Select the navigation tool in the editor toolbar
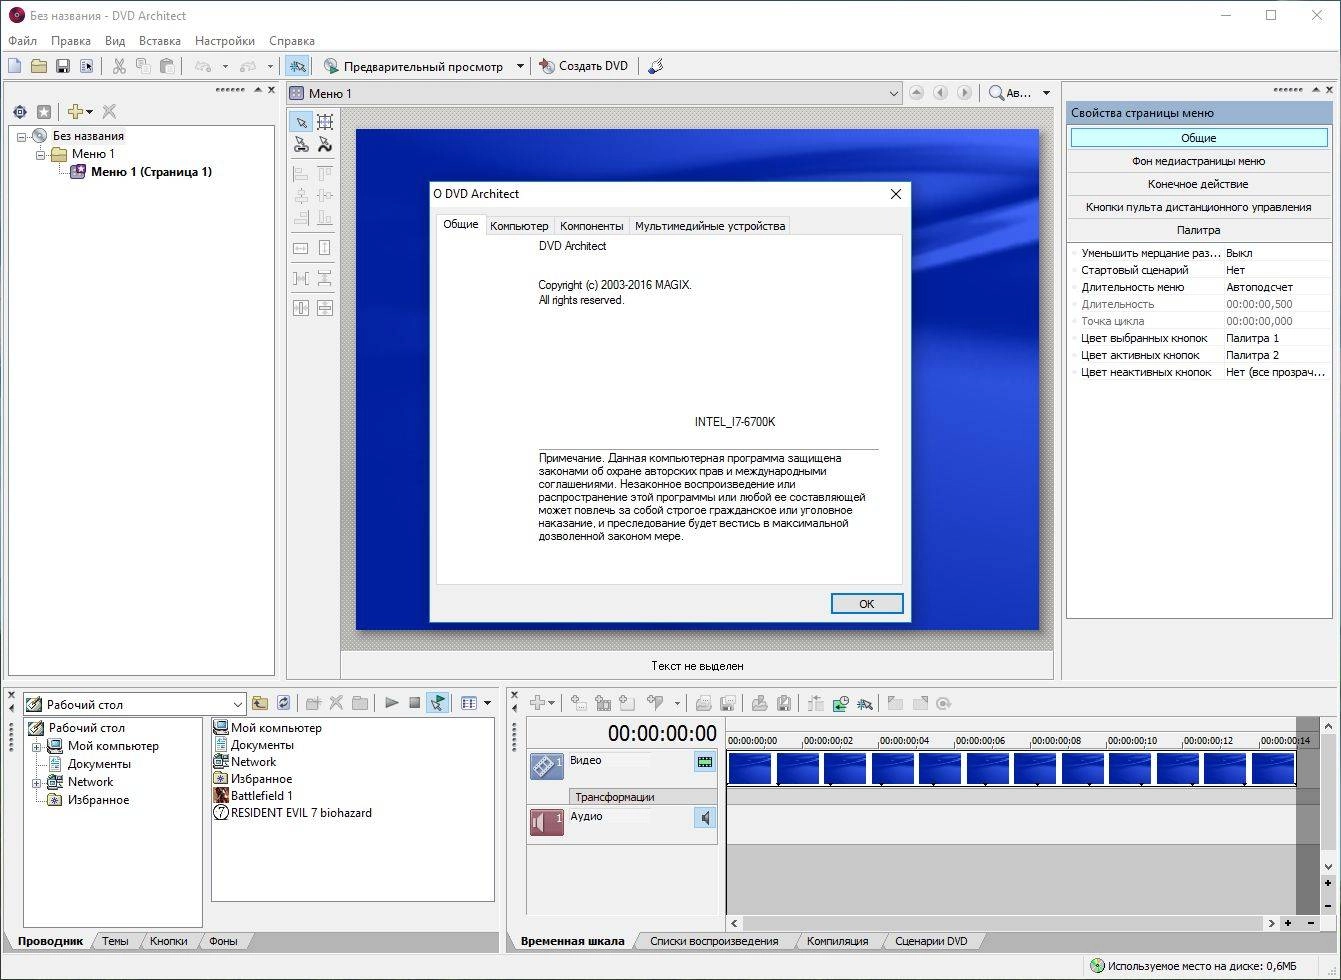The width and height of the screenshot is (1341, 980). point(301,145)
